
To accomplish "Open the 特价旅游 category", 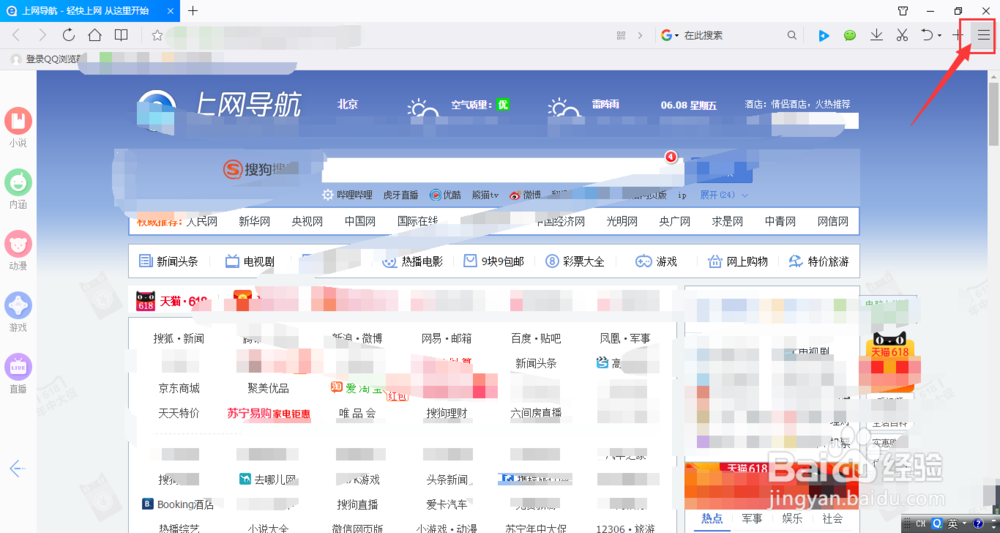I will 819,261.
